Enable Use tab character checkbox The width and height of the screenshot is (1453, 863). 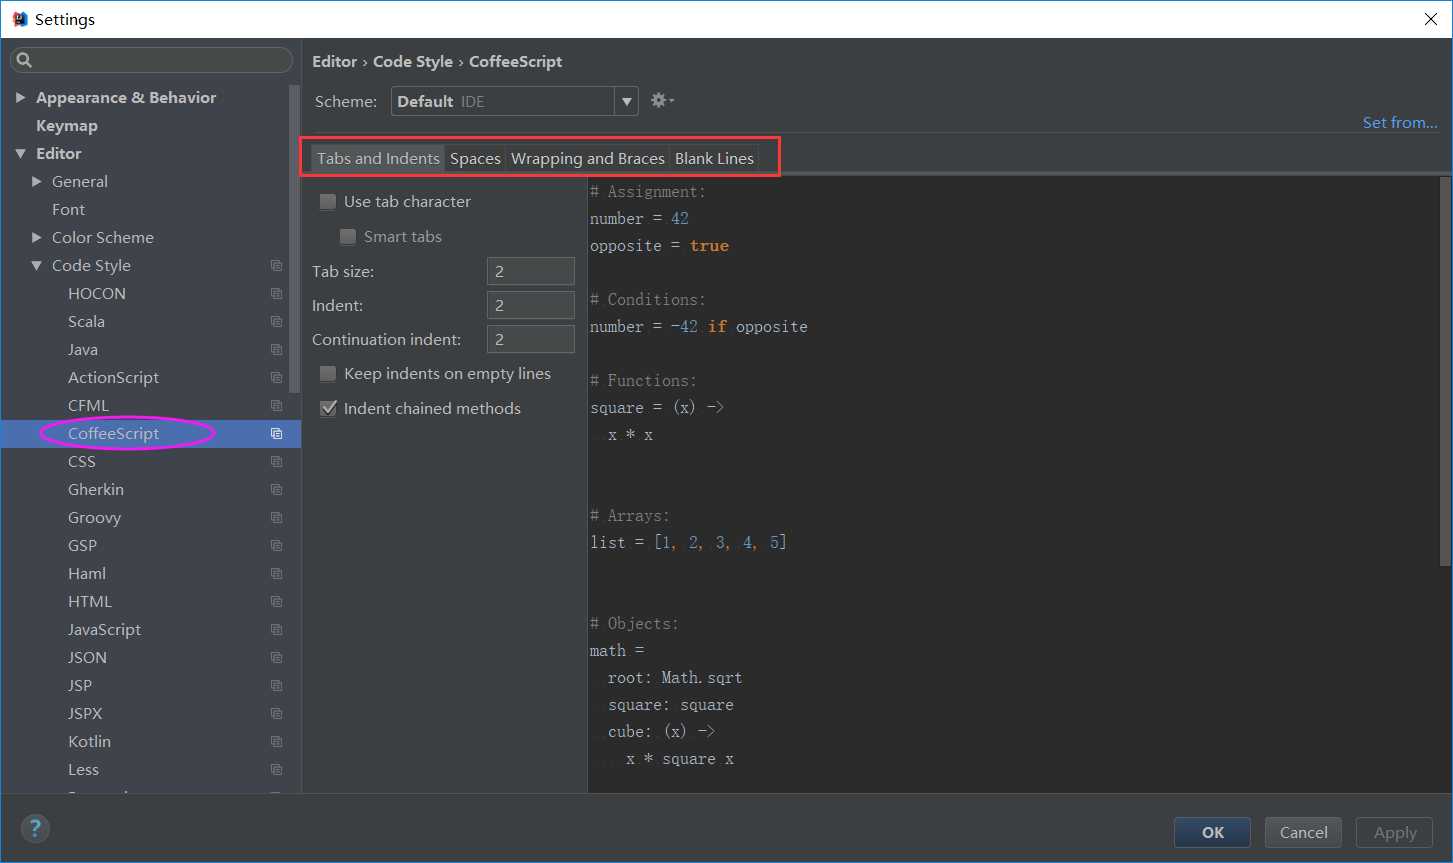tap(328, 202)
